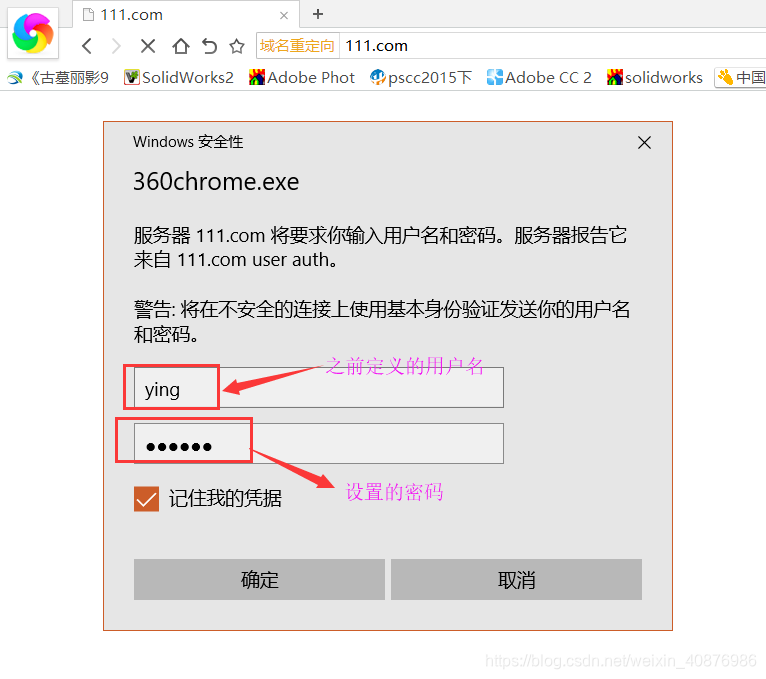Click the 360chrome.exe heading text

coord(216,182)
